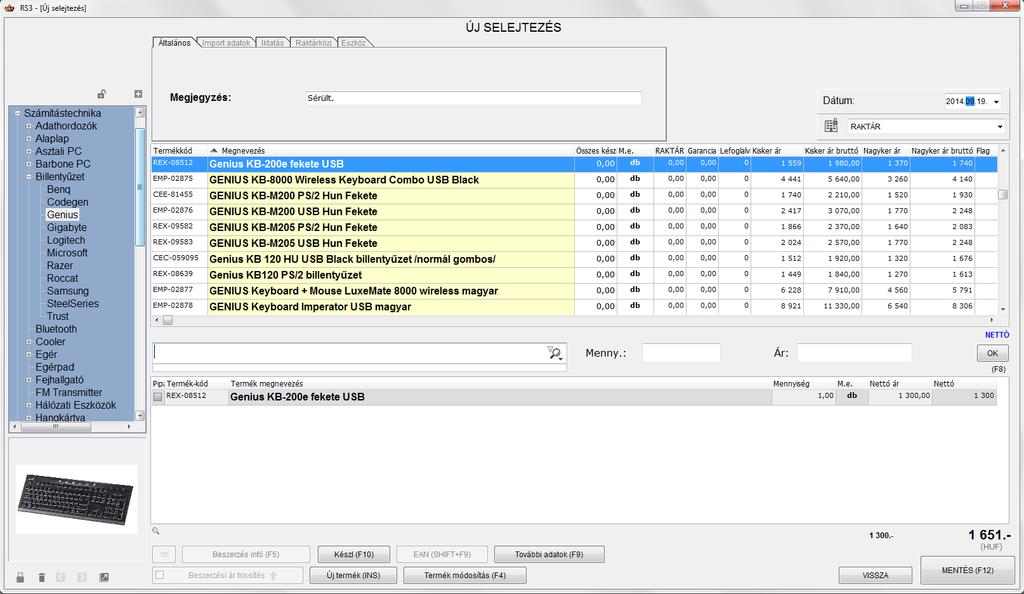1024x594 pixels.
Task: Click the small magnifier icon under the item list
Action: click(x=155, y=531)
